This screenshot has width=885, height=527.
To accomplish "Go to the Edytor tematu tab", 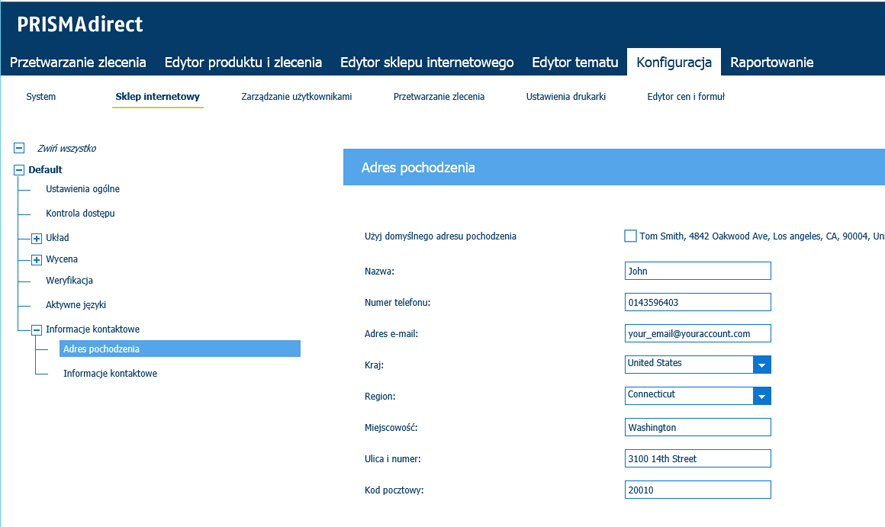I will tap(575, 62).
